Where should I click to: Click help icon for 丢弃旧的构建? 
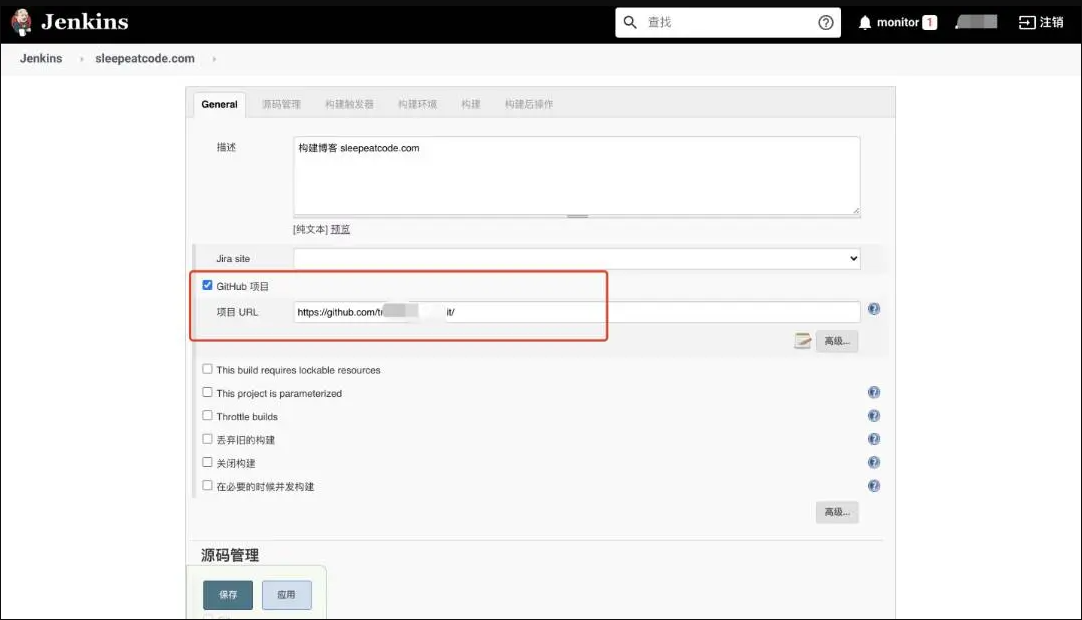[x=874, y=439]
